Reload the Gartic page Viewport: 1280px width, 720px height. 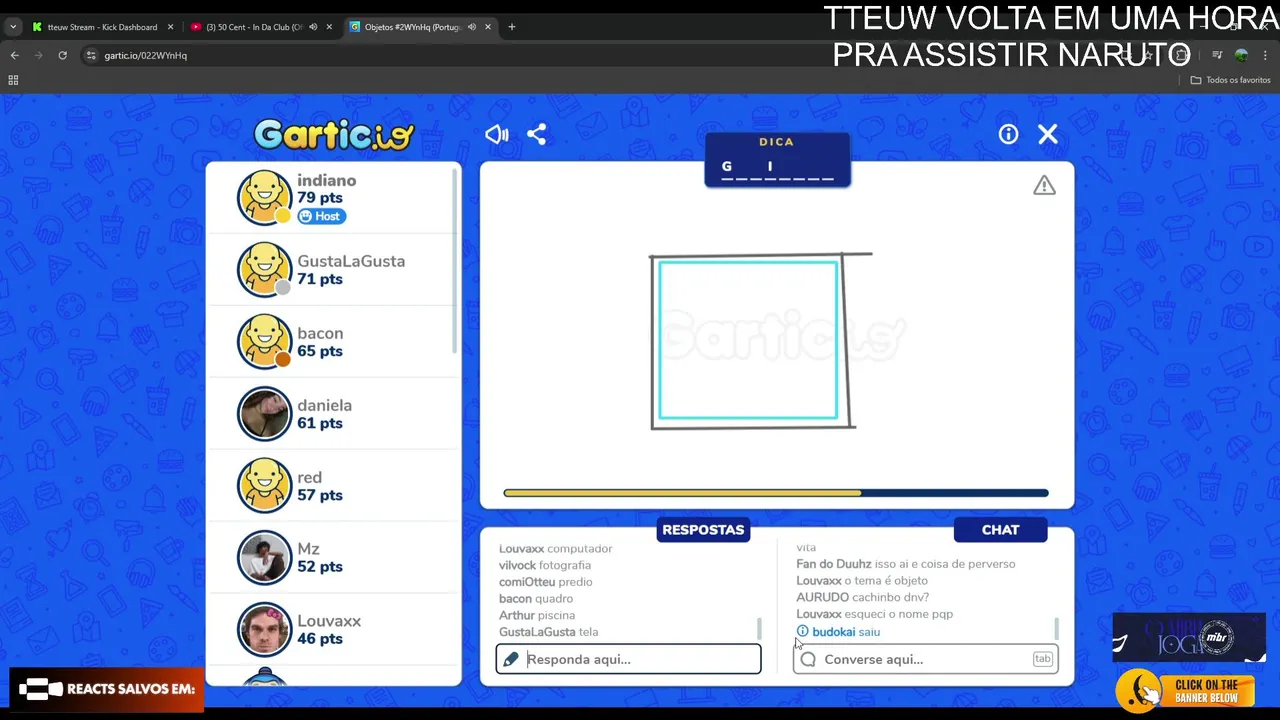click(62, 55)
